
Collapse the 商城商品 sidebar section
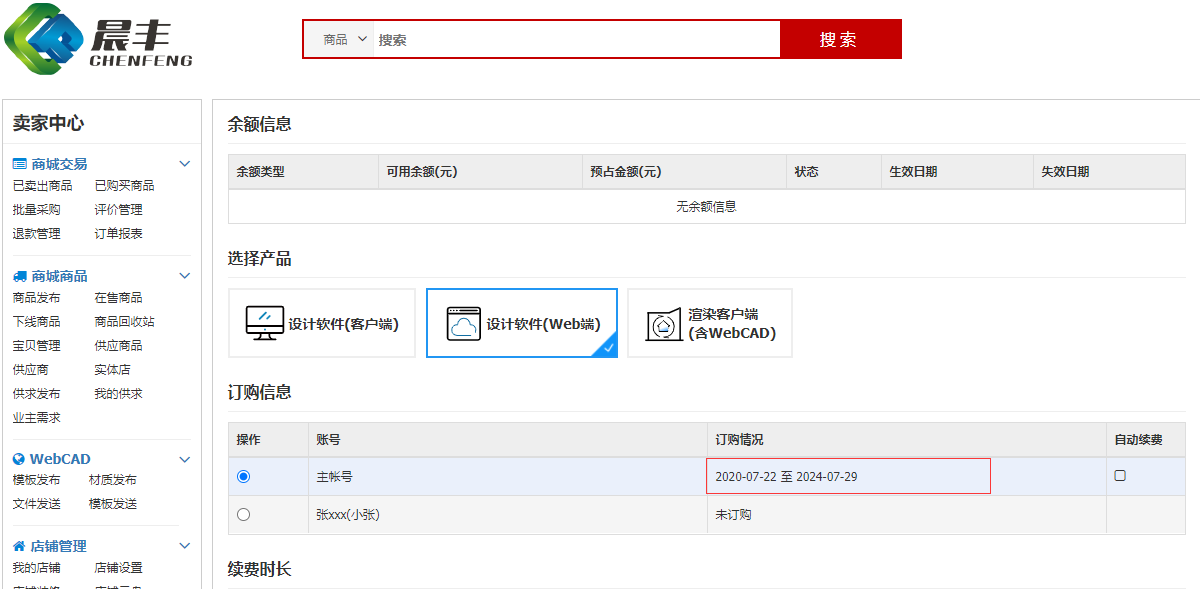coord(184,276)
